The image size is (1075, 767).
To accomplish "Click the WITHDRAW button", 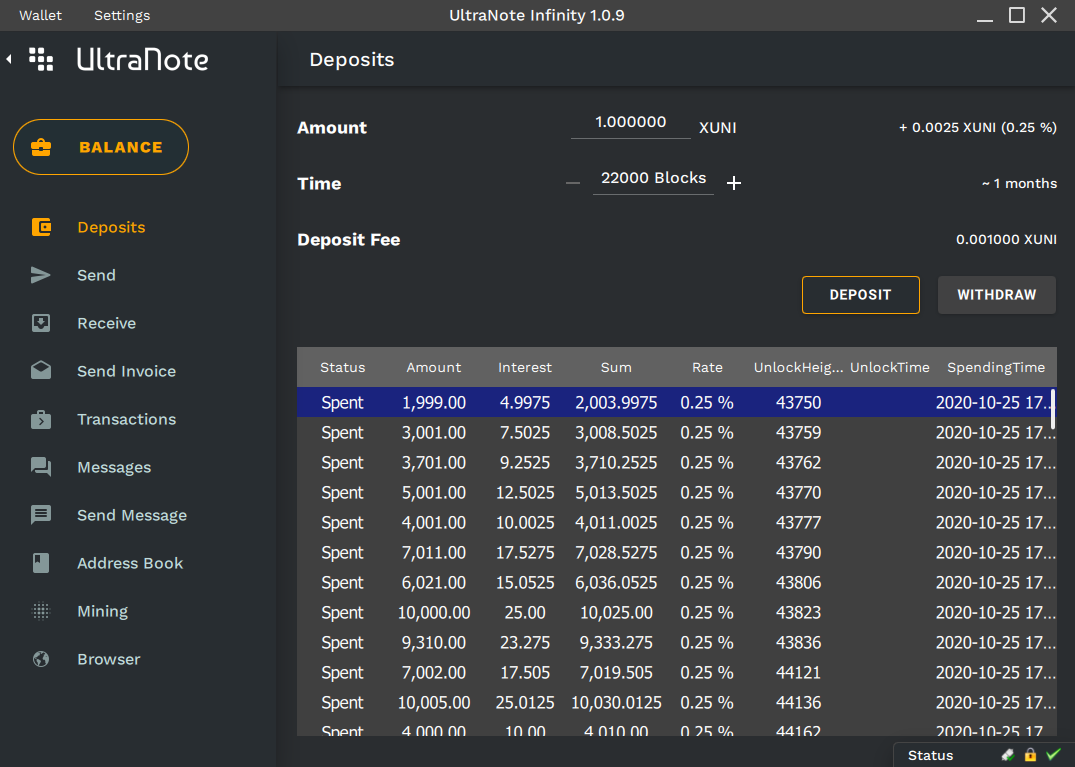I will coord(996,295).
